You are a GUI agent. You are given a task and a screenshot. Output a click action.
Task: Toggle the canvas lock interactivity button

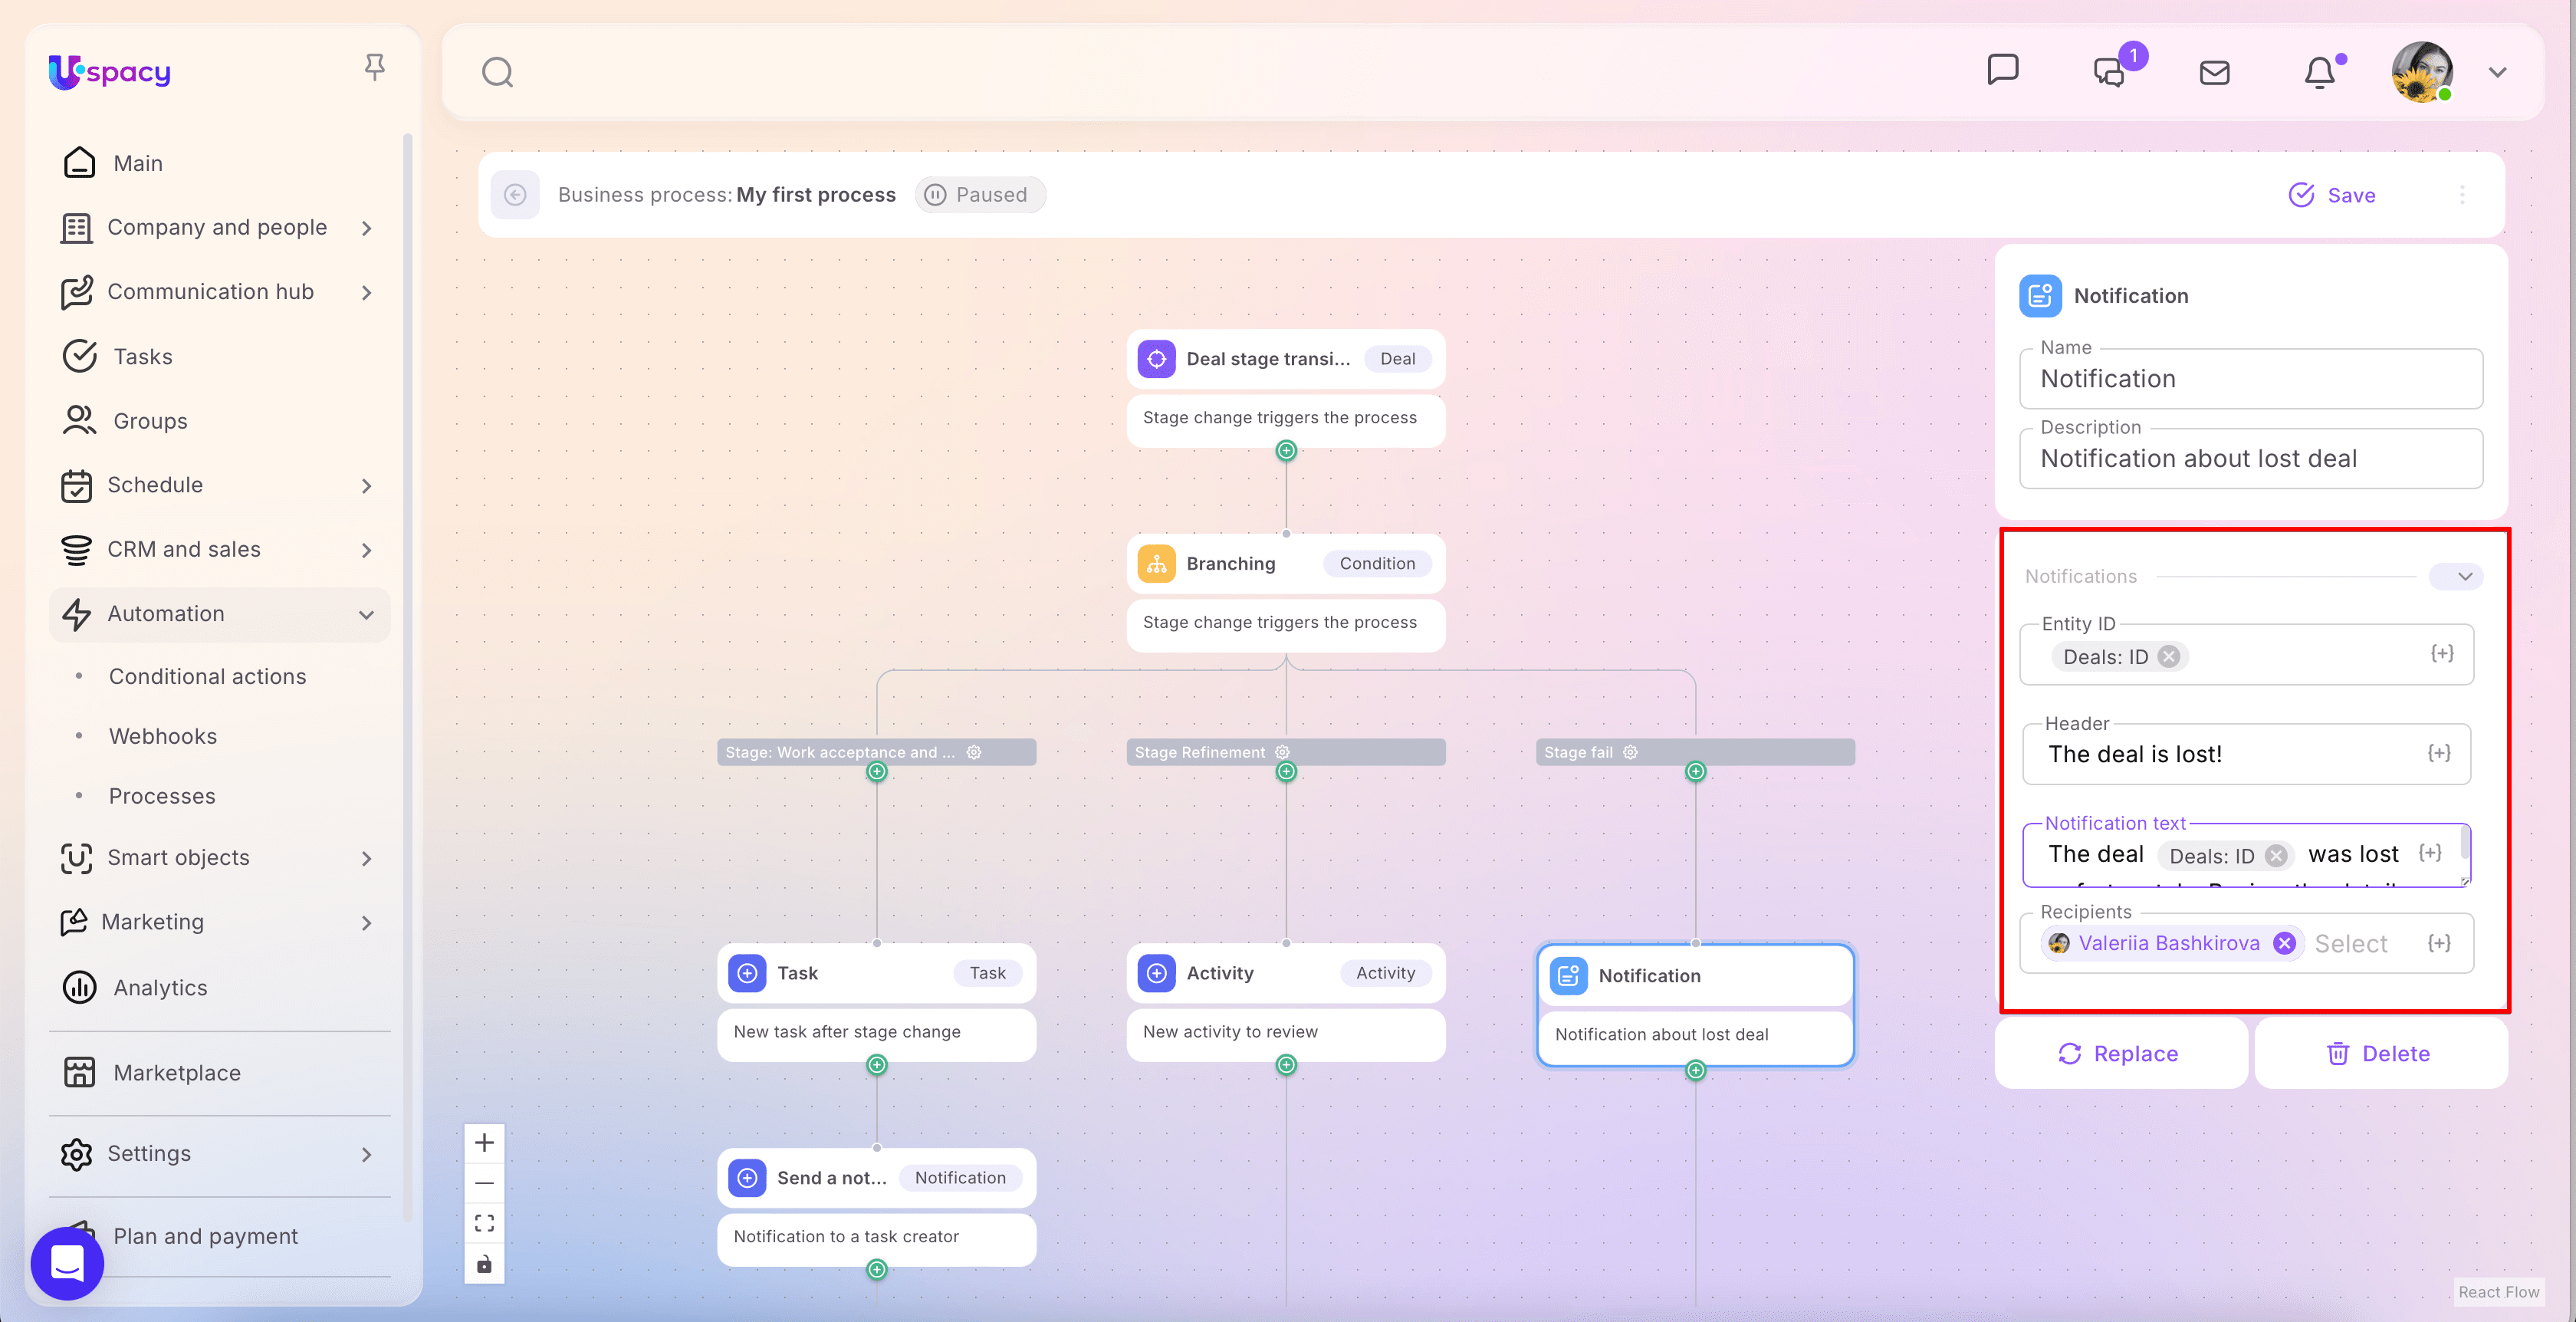[484, 1264]
